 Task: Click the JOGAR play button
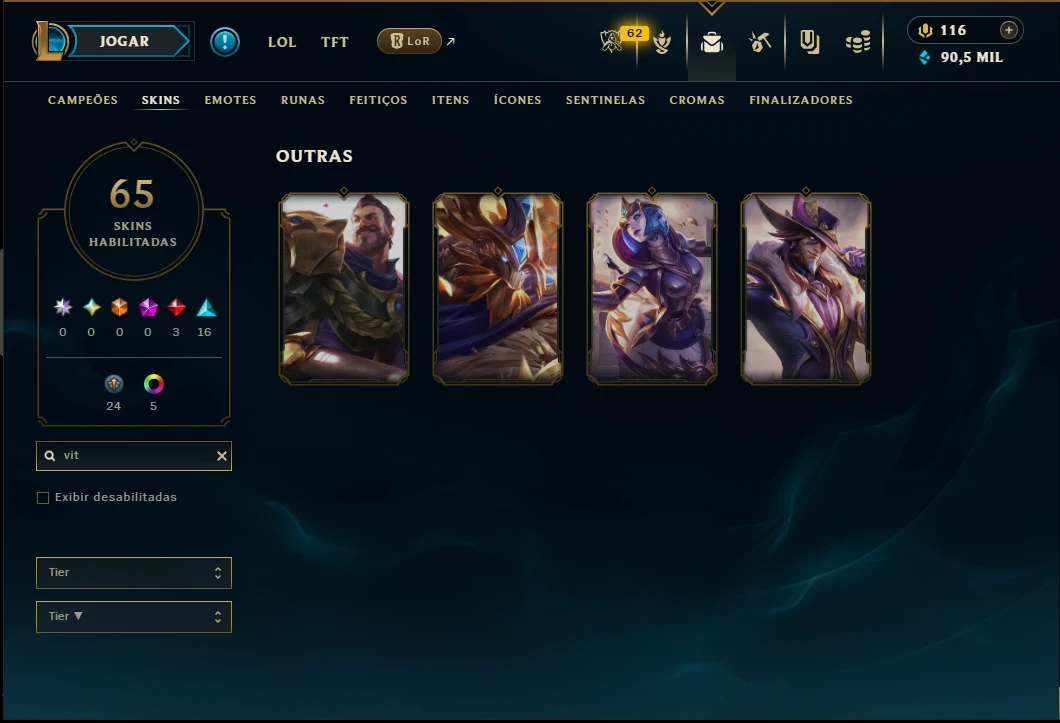(x=125, y=41)
